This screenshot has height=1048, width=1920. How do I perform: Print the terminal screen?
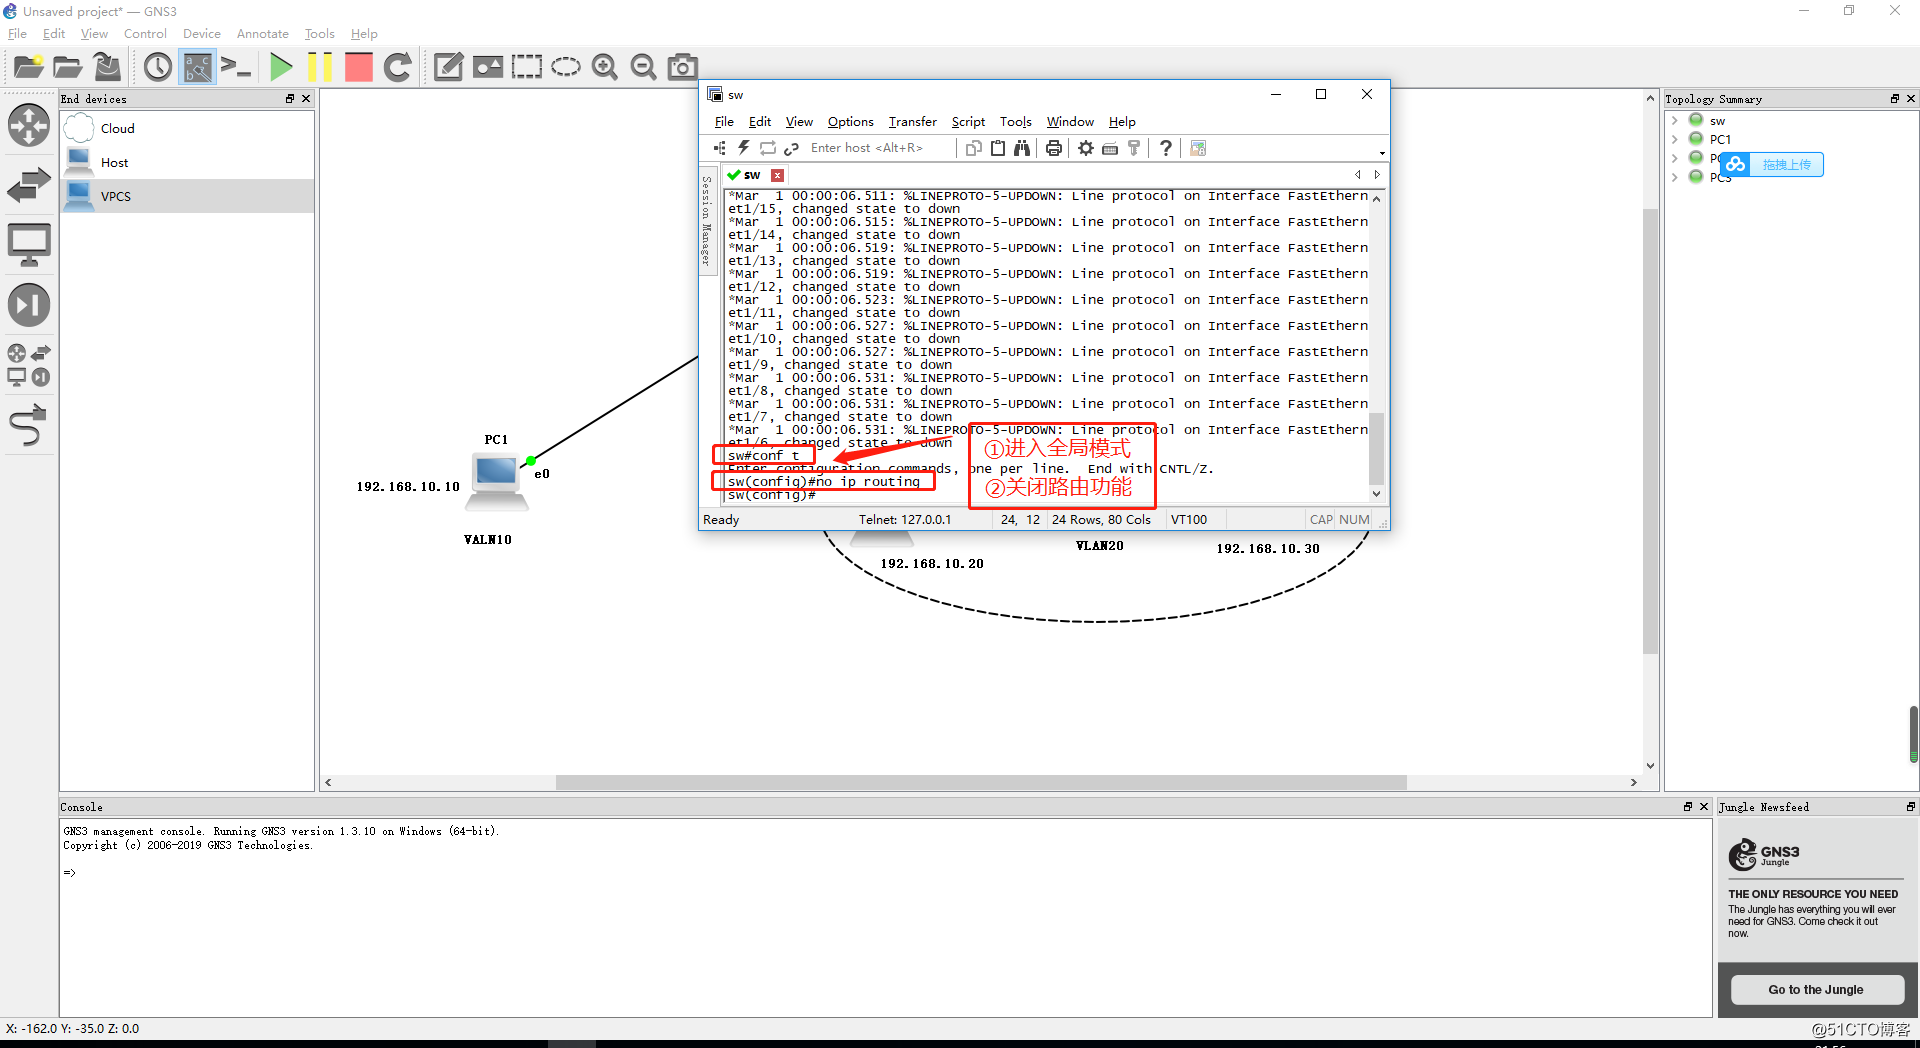coord(1053,148)
